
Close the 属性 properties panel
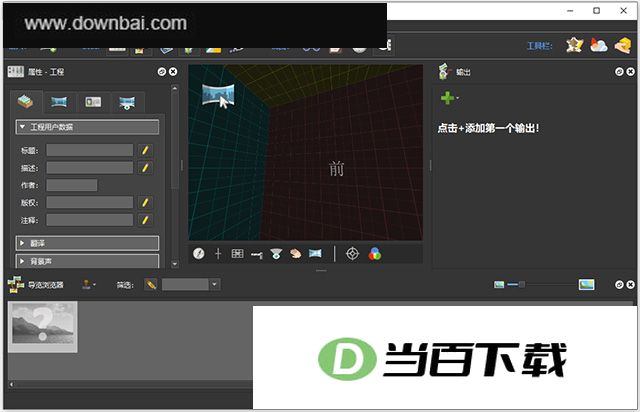tap(173, 72)
